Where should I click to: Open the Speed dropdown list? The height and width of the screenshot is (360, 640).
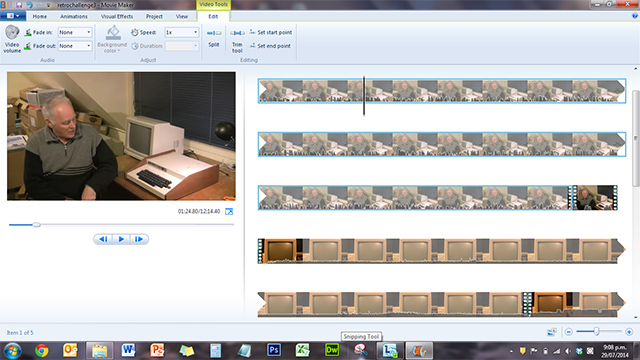[x=182, y=32]
